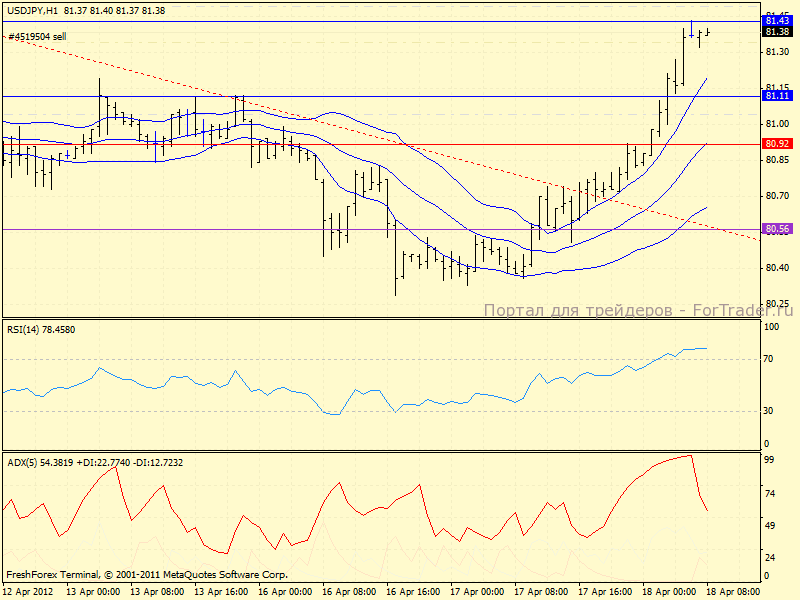800x600 pixels.
Task: Click the 12 Apr 2012 date label
Action: coord(29,591)
